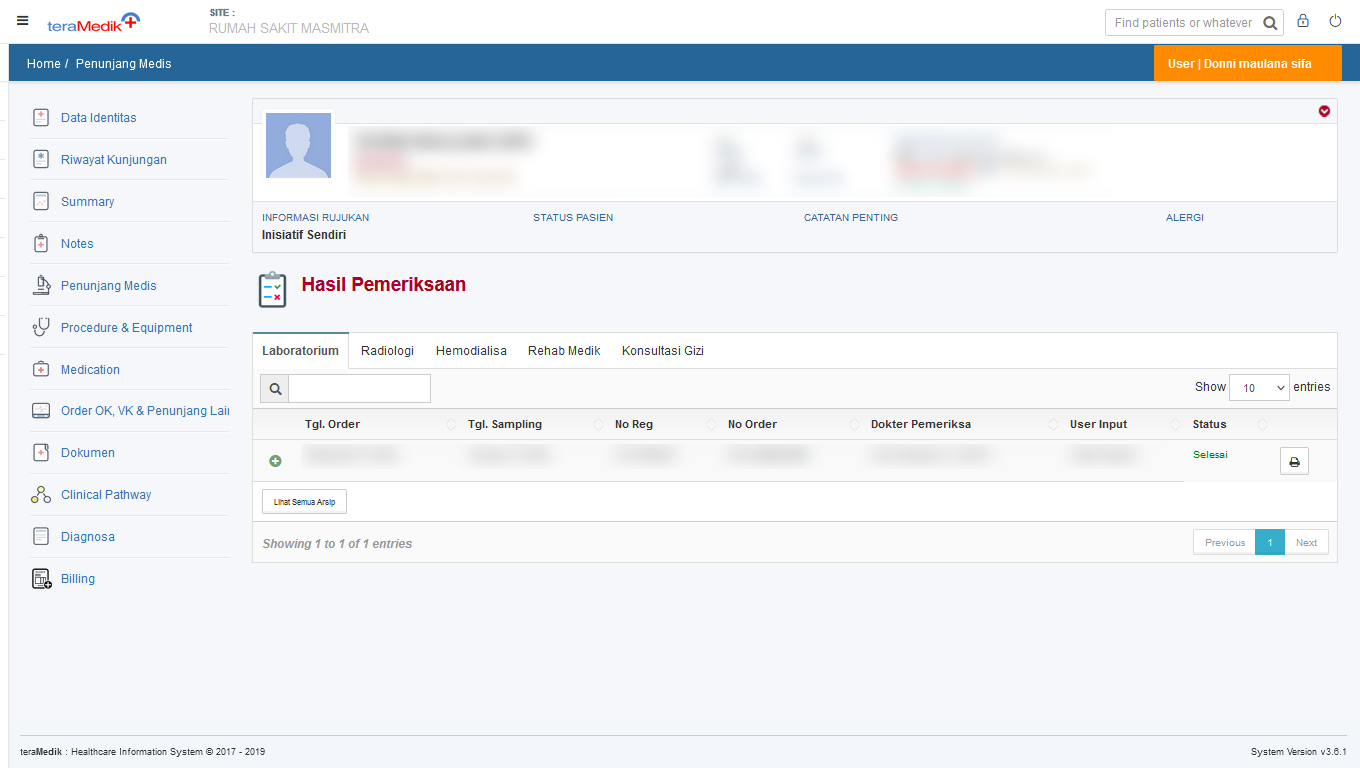1360x768 pixels.
Task: Click the User Donni maulana sifa button
Action: (1247, 63)
